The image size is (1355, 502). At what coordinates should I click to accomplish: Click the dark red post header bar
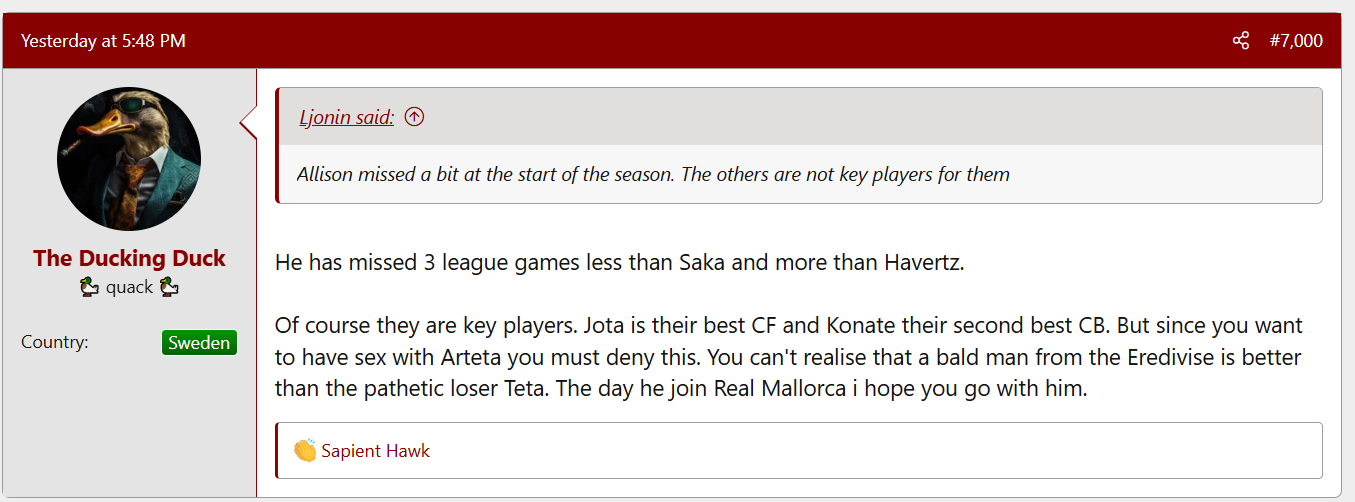click(x=671, y=41)
